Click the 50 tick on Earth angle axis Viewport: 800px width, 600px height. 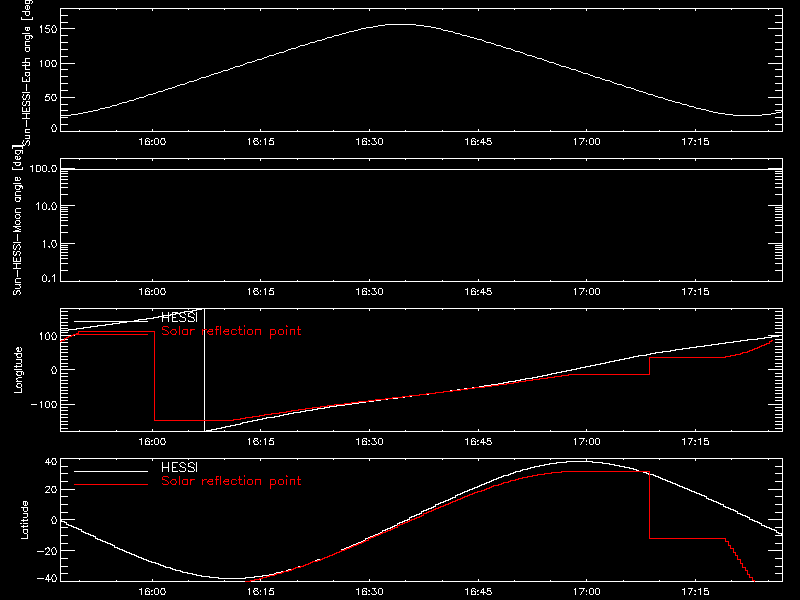click(x=51, y=97)
